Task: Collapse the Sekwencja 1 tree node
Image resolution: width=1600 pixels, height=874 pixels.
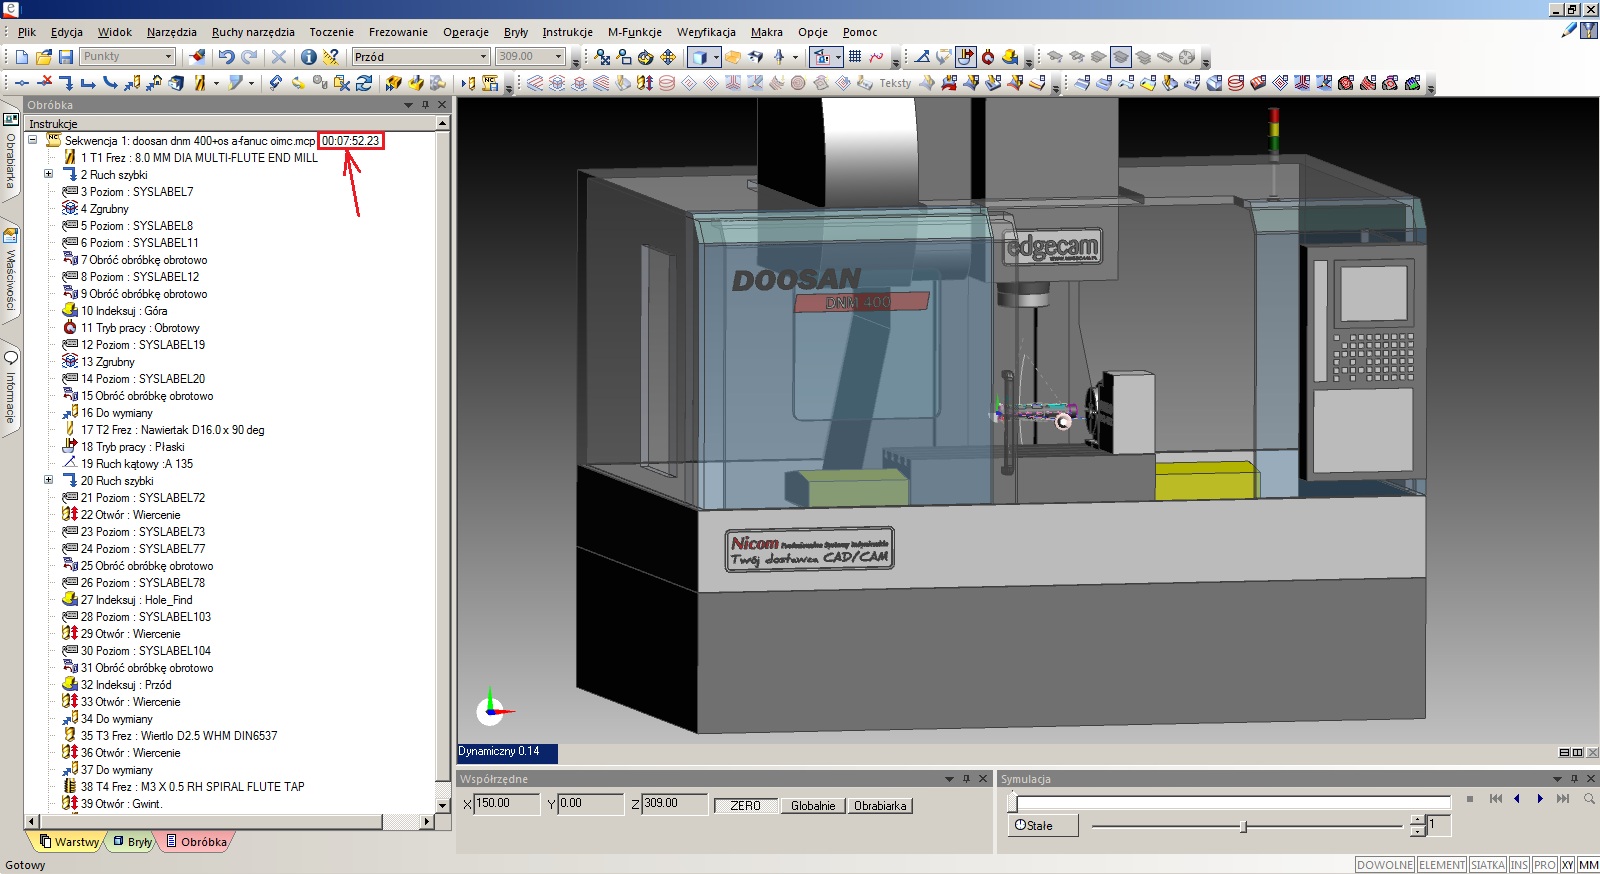Action: coord(33,140)
